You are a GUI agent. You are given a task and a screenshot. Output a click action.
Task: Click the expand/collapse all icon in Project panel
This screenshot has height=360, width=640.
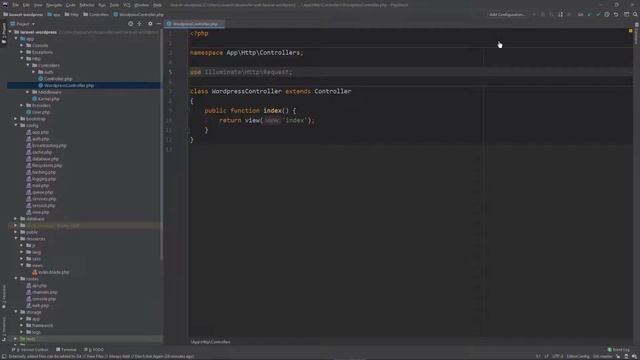pyautogui.click(x=140, y=24)
